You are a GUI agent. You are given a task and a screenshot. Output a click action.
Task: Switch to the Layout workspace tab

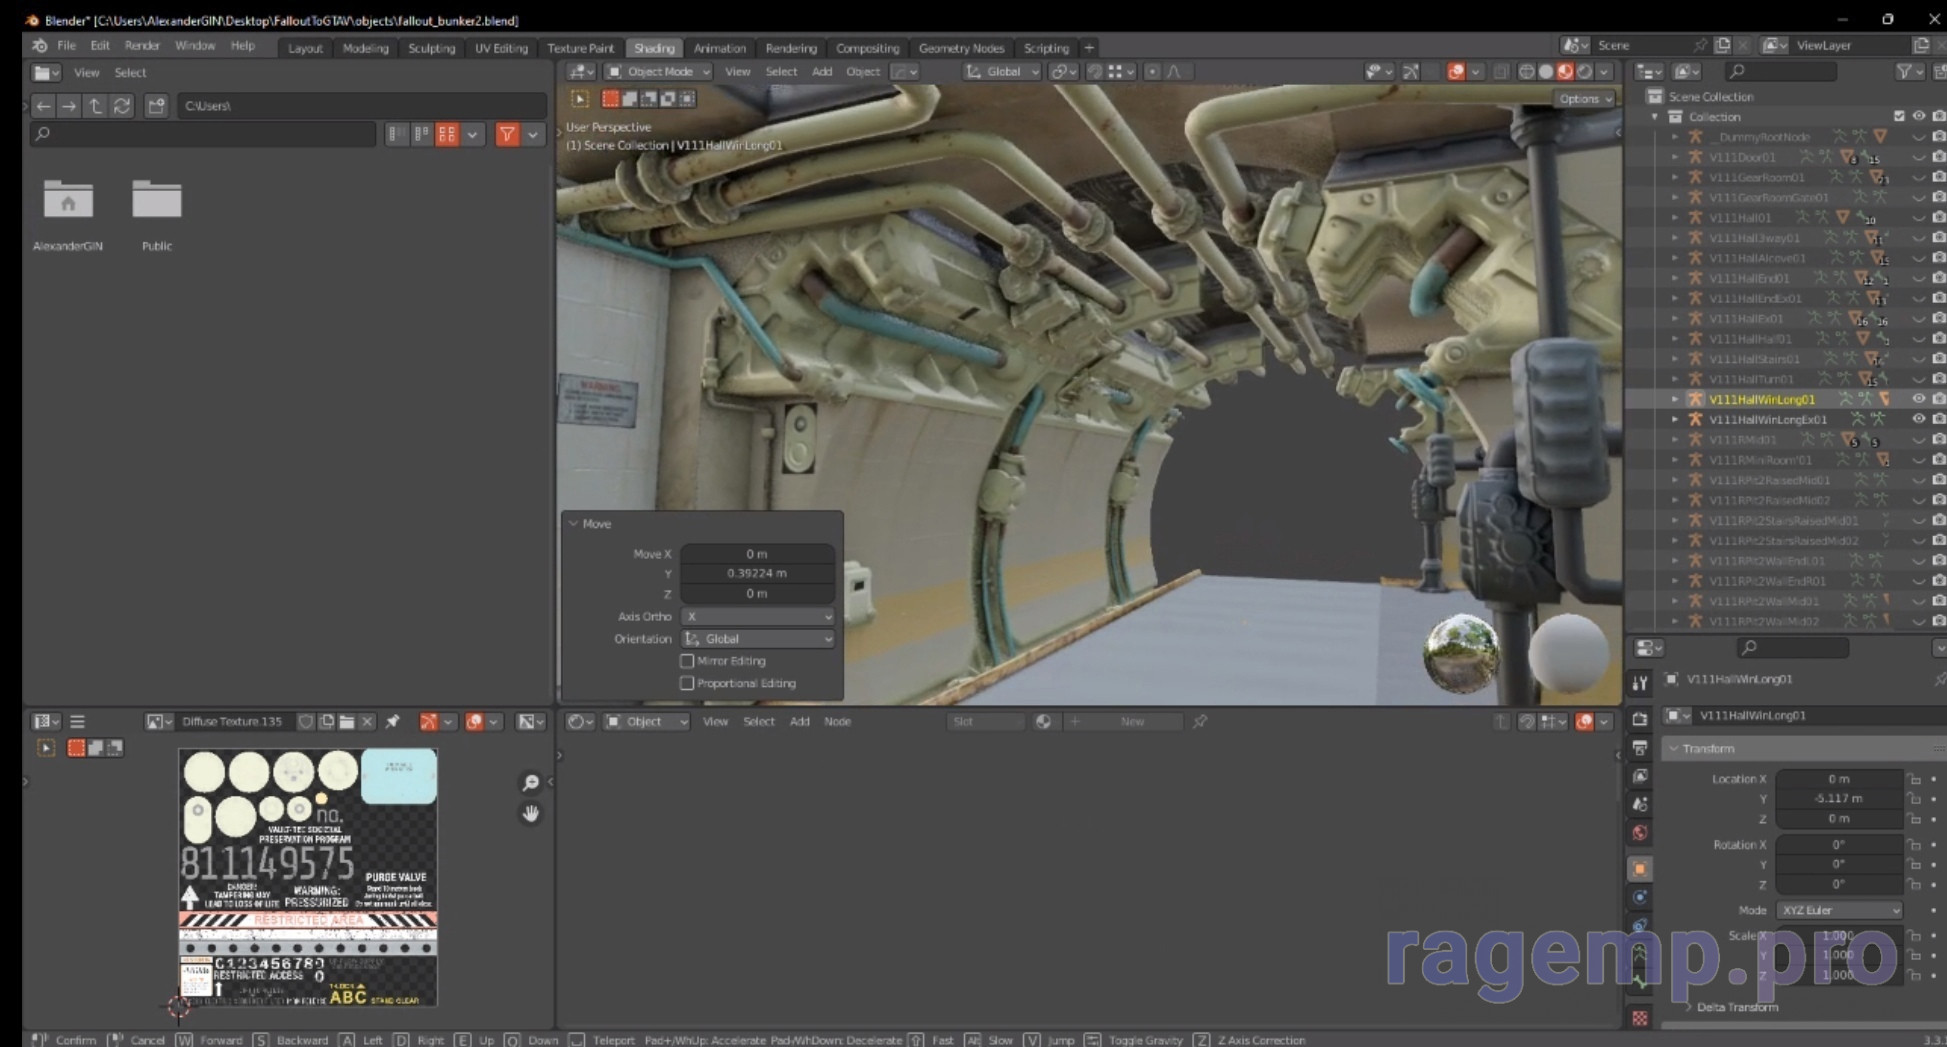(x=305, y=48)
